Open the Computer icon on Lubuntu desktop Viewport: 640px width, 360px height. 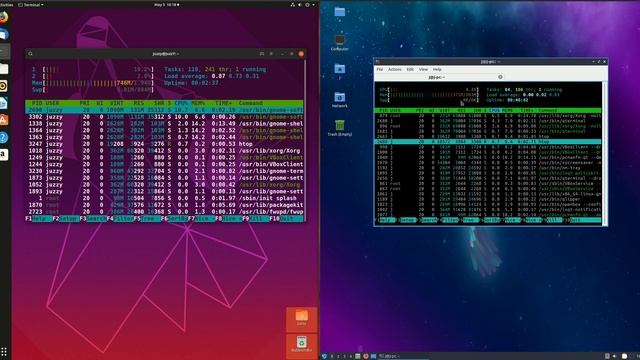340,42
